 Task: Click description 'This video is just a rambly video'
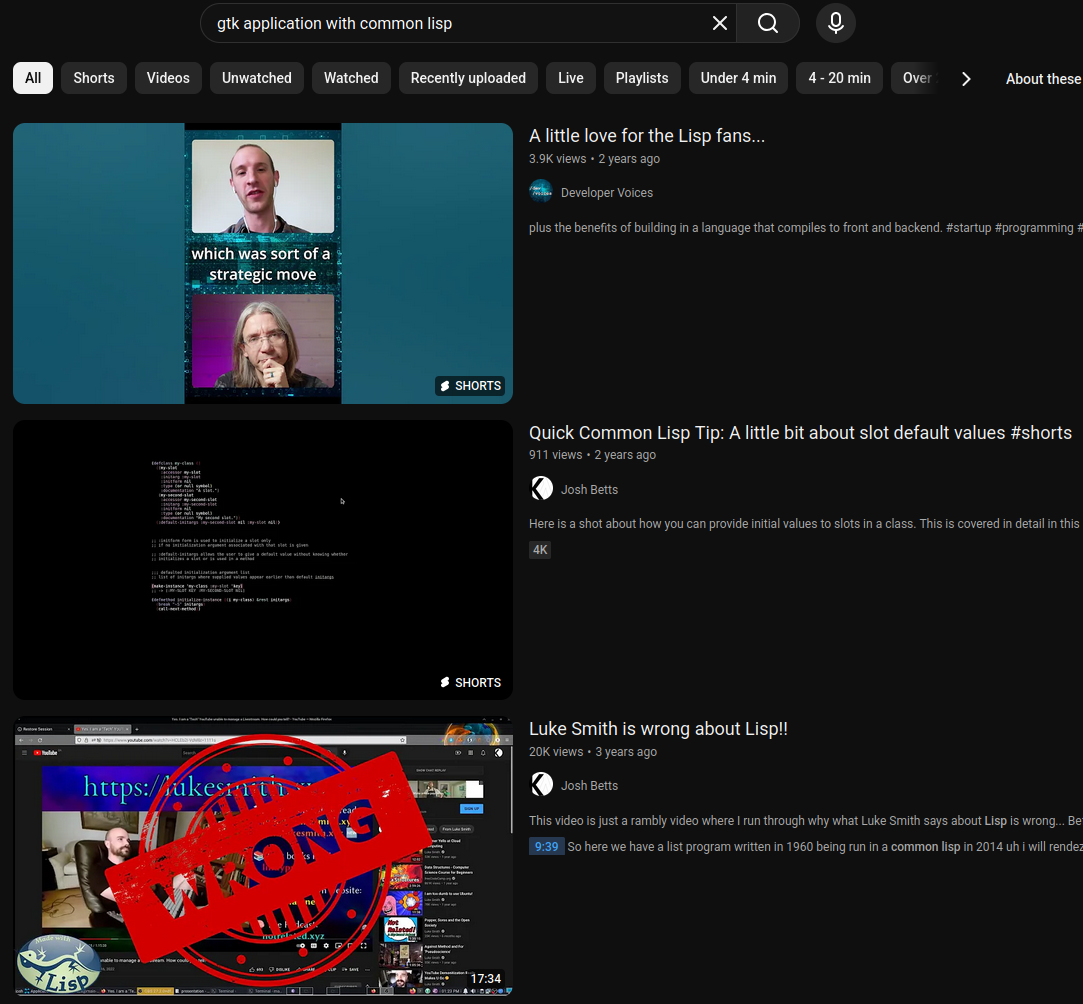pos(805,820)
